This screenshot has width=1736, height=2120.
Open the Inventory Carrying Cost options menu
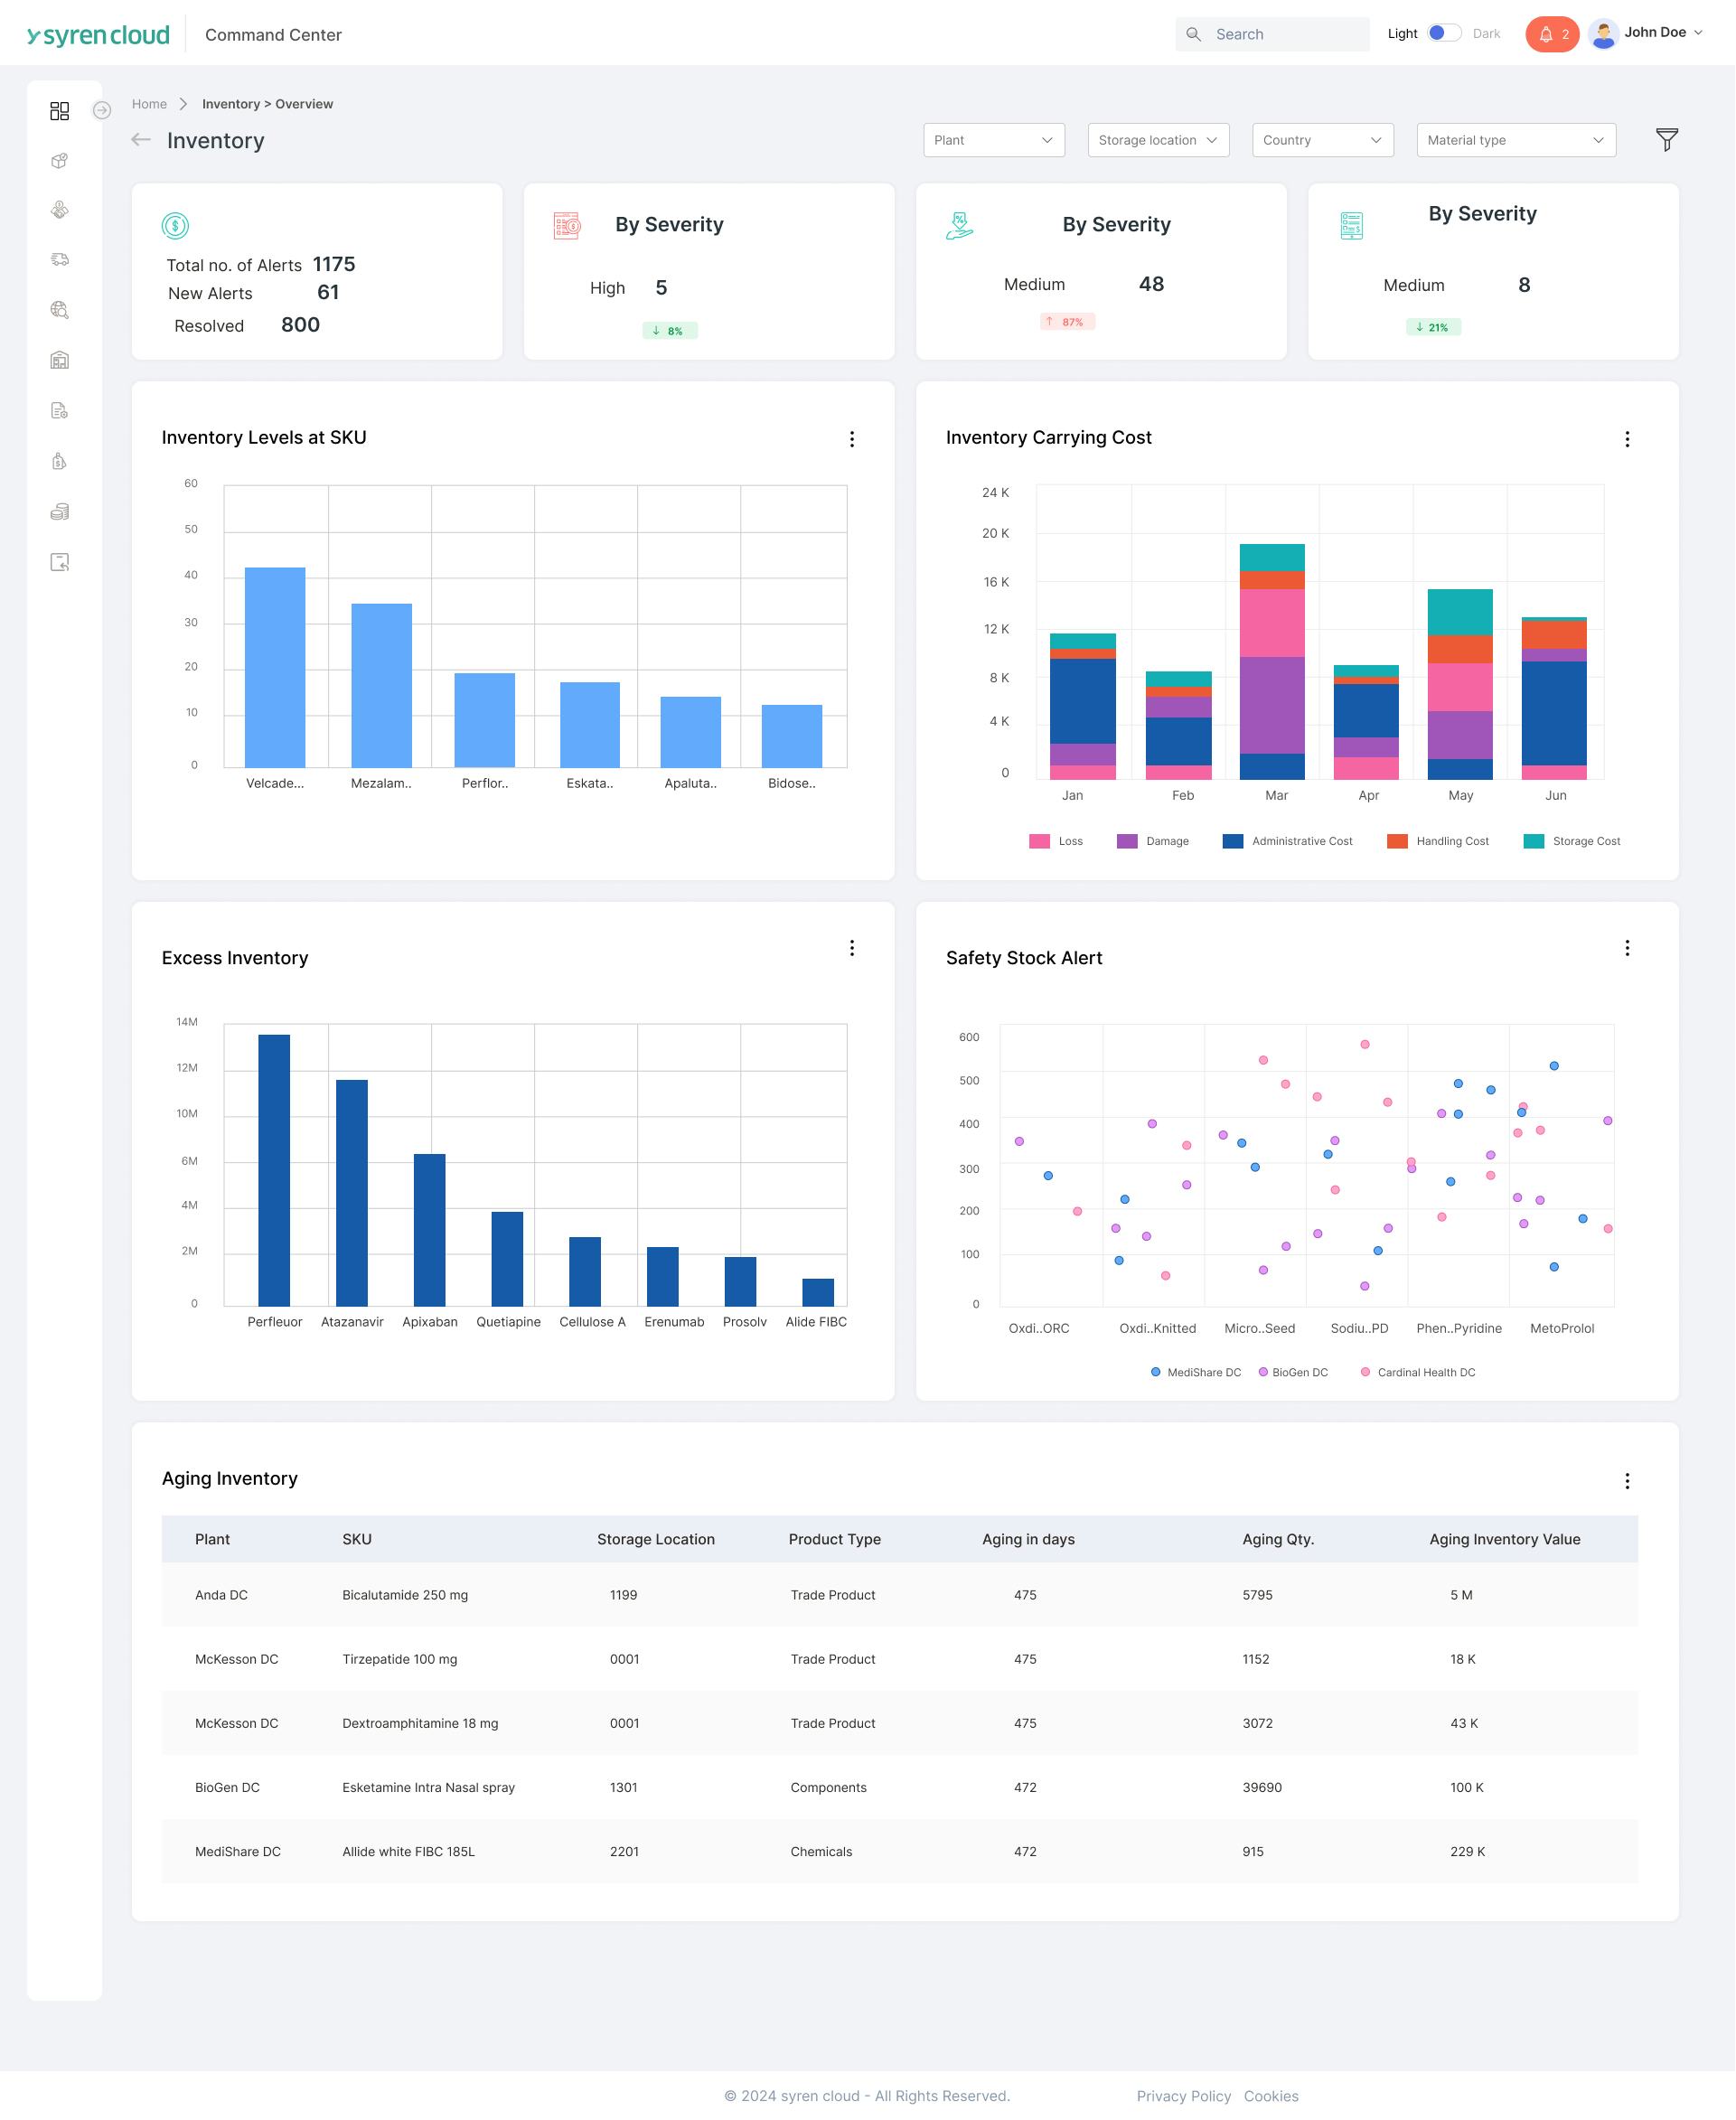pyautogui.click(x=1627, y=439)
